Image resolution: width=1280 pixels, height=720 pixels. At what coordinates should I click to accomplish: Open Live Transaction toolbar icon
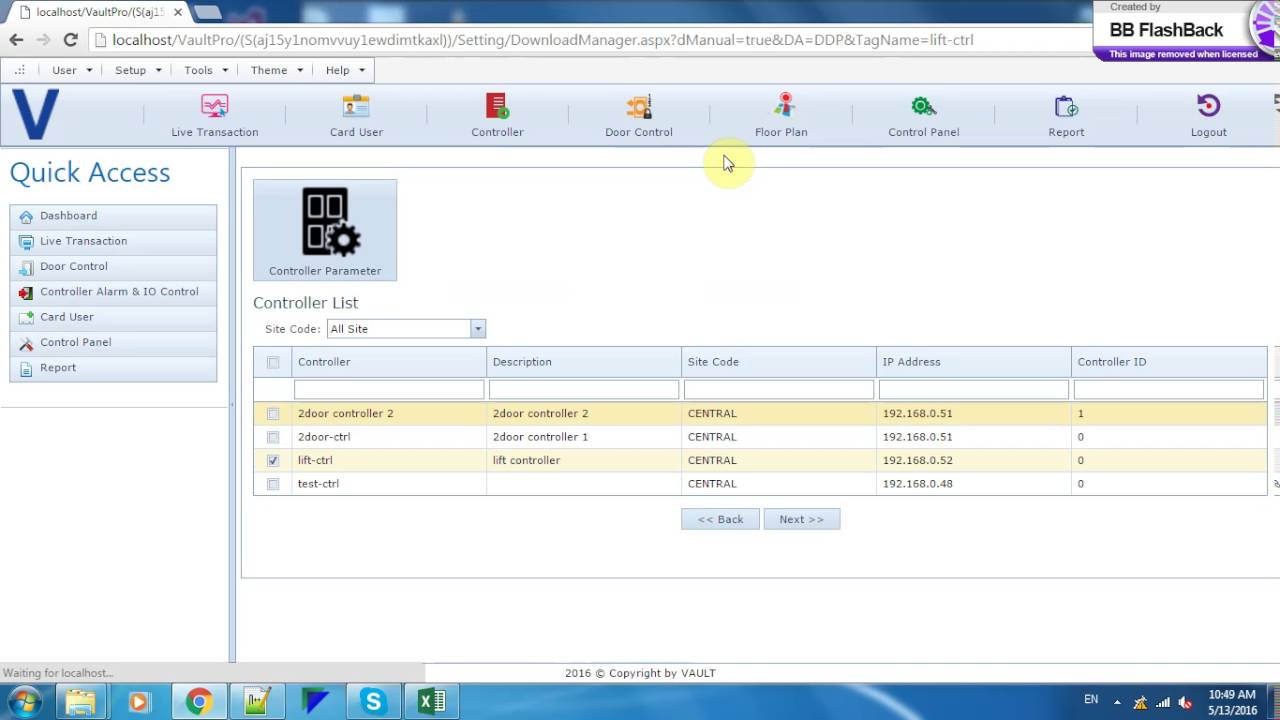pos(214,115)
